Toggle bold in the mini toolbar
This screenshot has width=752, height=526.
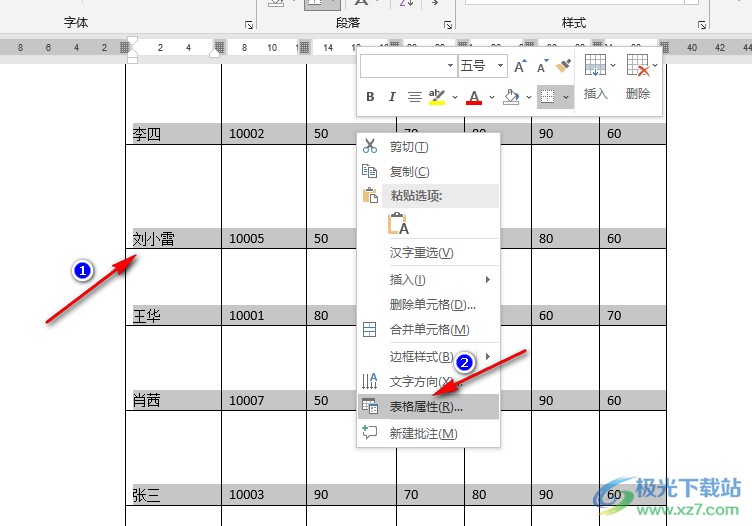pyautogui.click(x=370, y=97)
